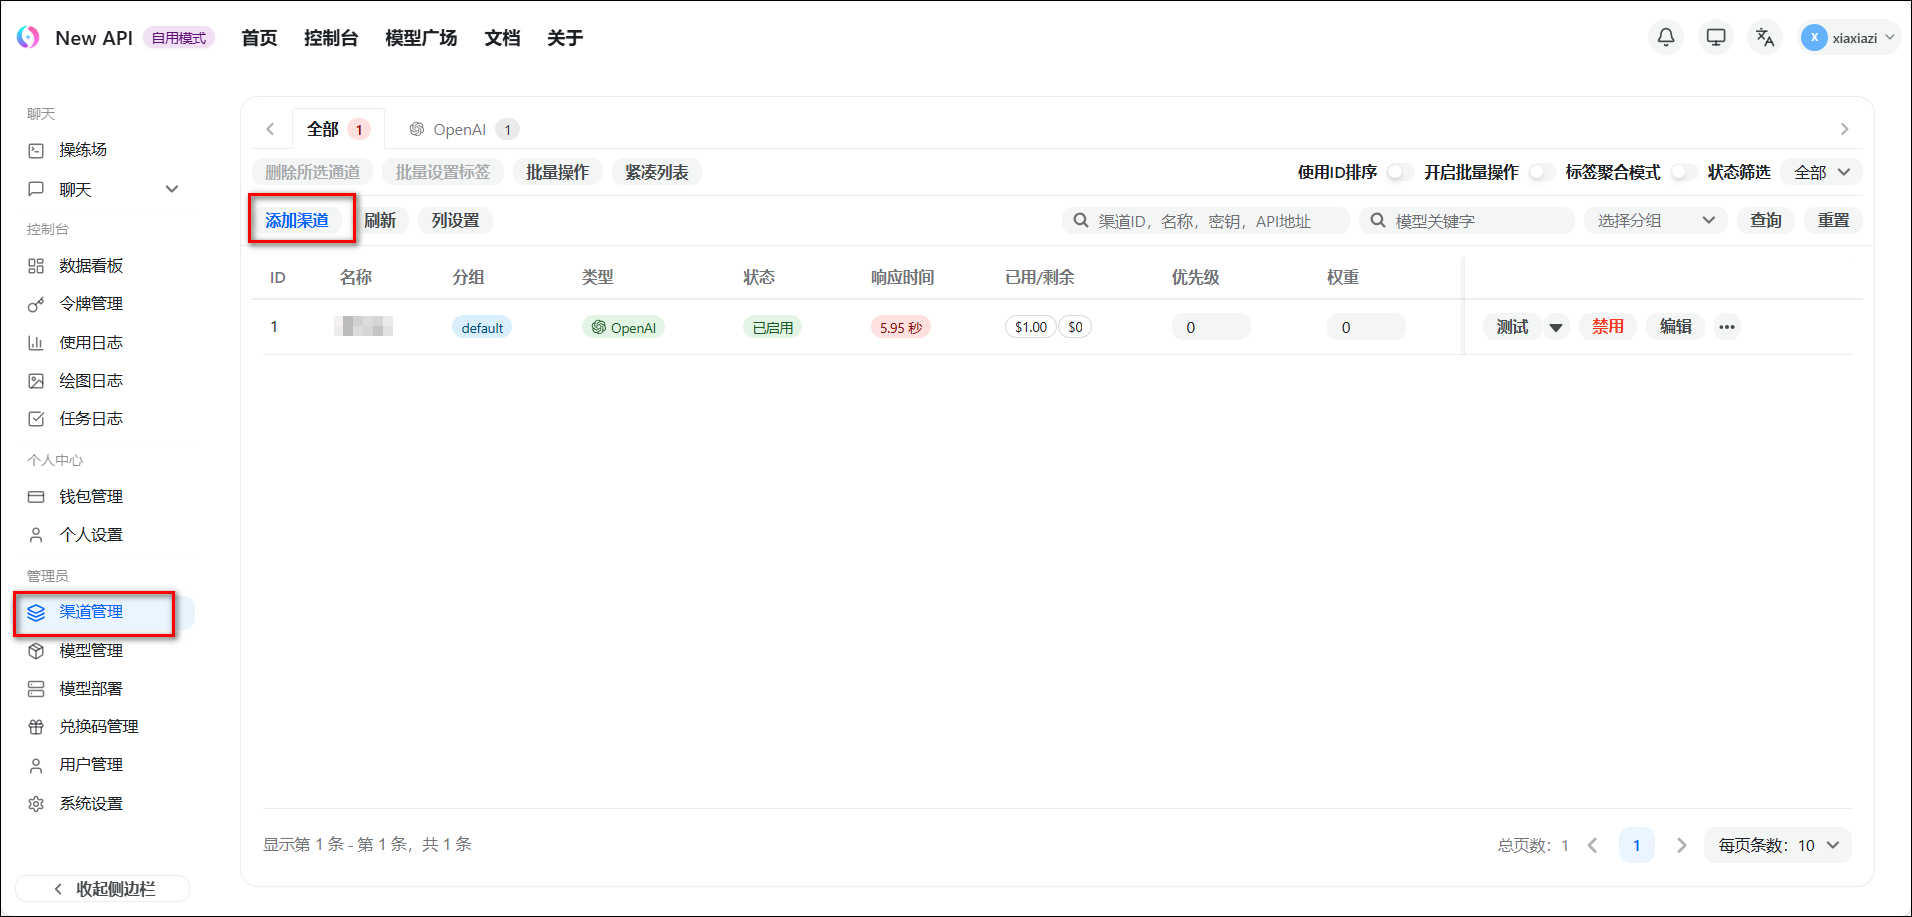Screen dimensions: 1912x917
Task: Click the notification bell icon
Action: tap(1665, 37)
